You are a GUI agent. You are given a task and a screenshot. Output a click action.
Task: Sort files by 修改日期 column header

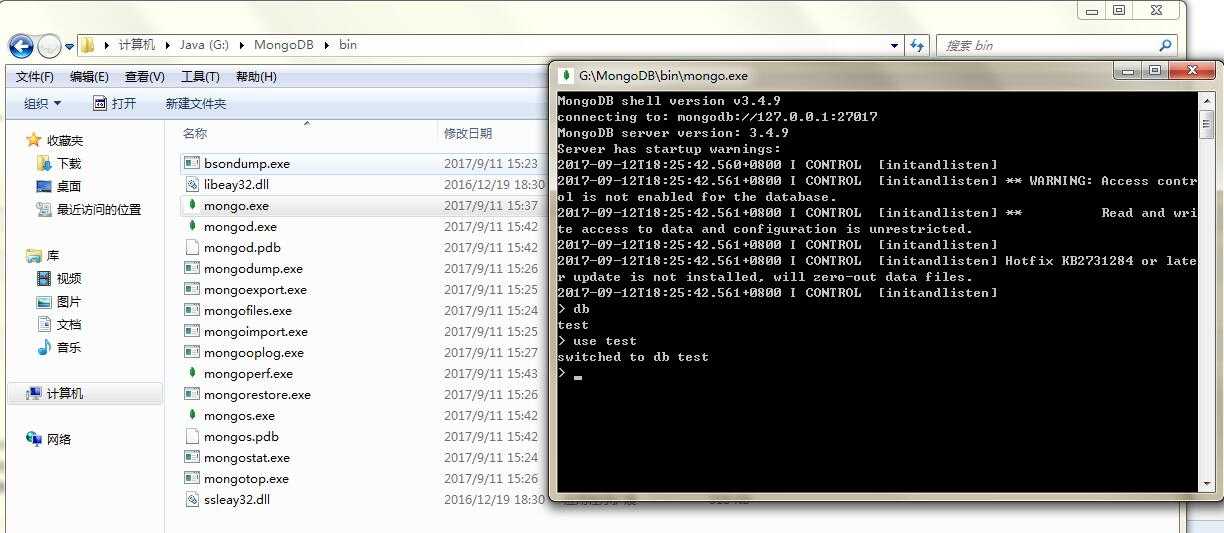(x=468, y=133)
